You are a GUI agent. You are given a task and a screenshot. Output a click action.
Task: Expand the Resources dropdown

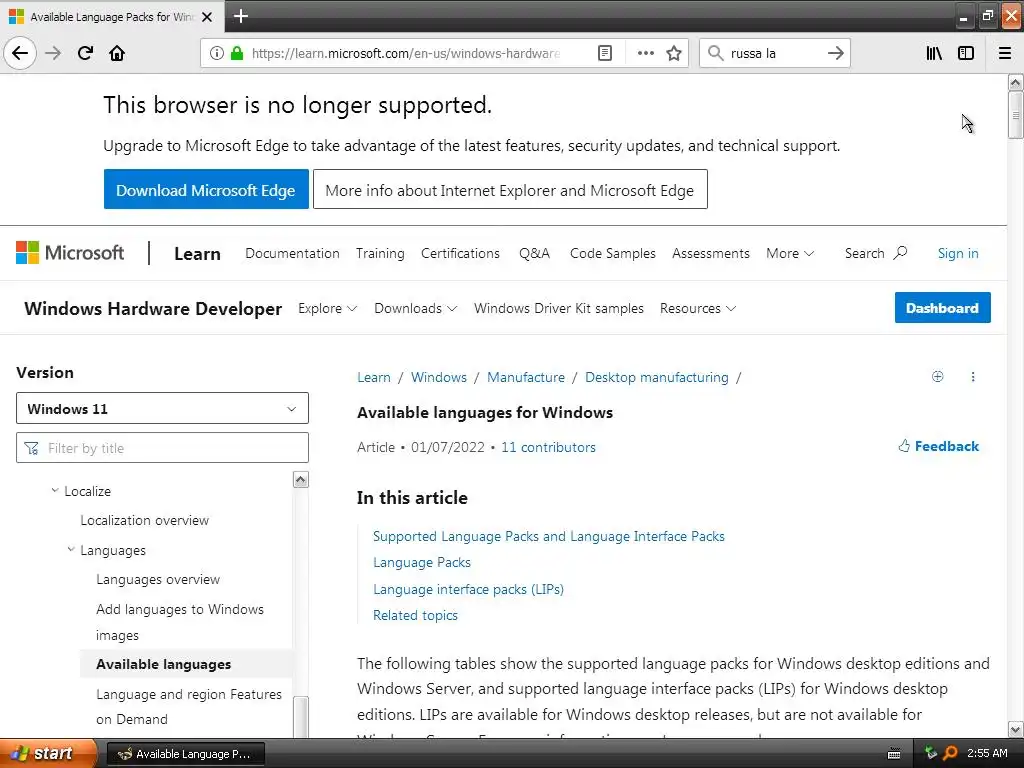coord(697,308)
